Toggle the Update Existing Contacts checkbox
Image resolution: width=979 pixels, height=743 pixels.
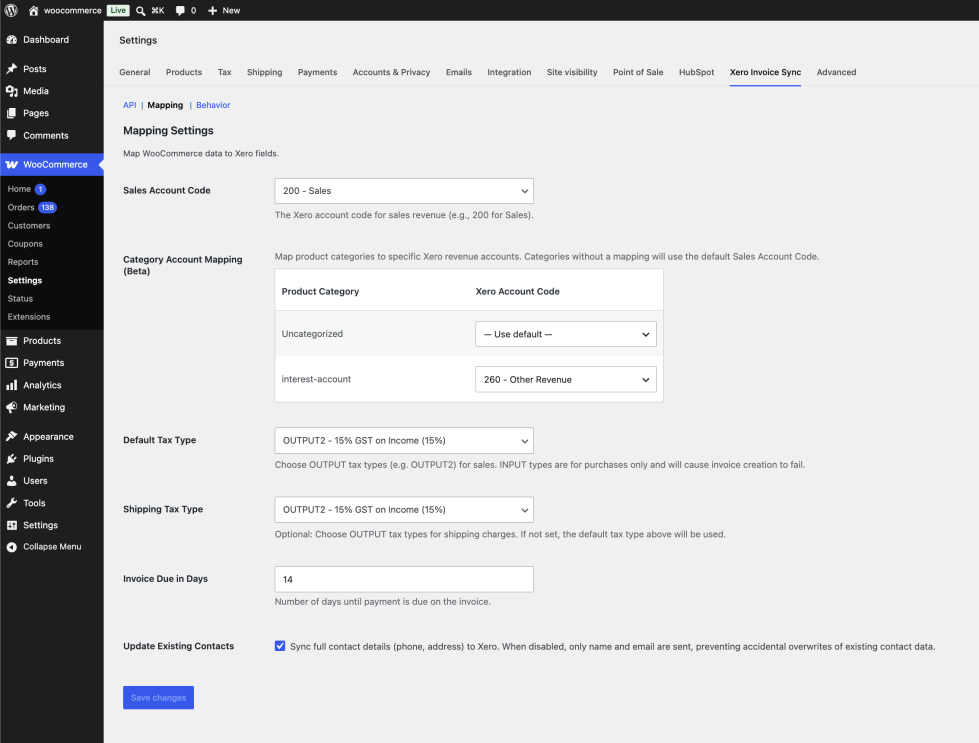280,646
